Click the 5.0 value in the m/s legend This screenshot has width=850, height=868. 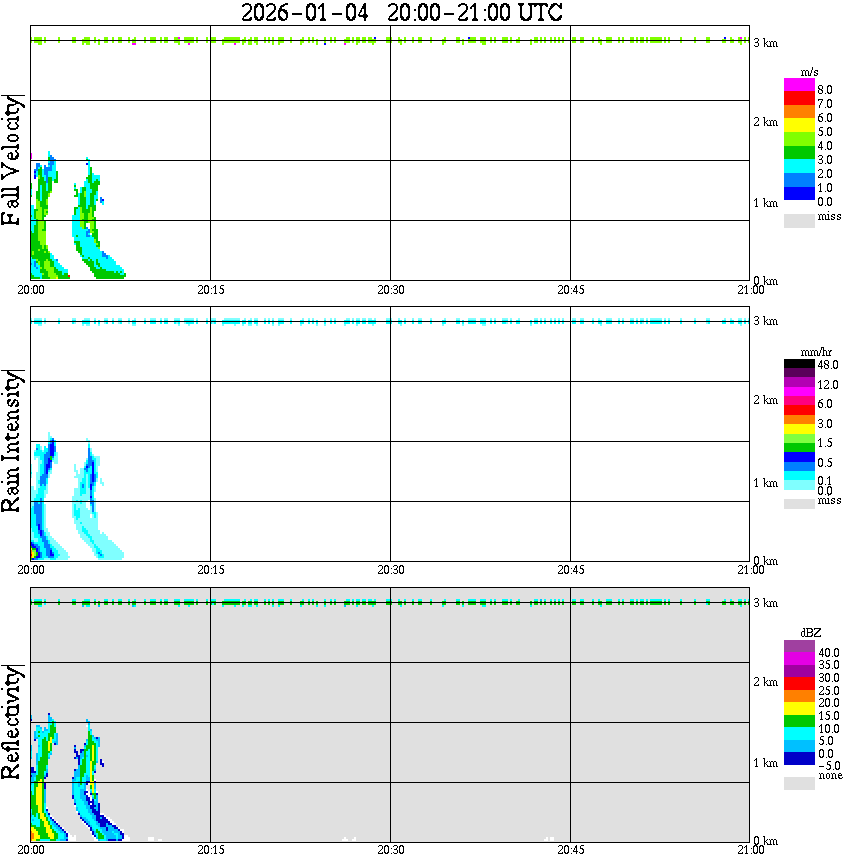[825, 132]
